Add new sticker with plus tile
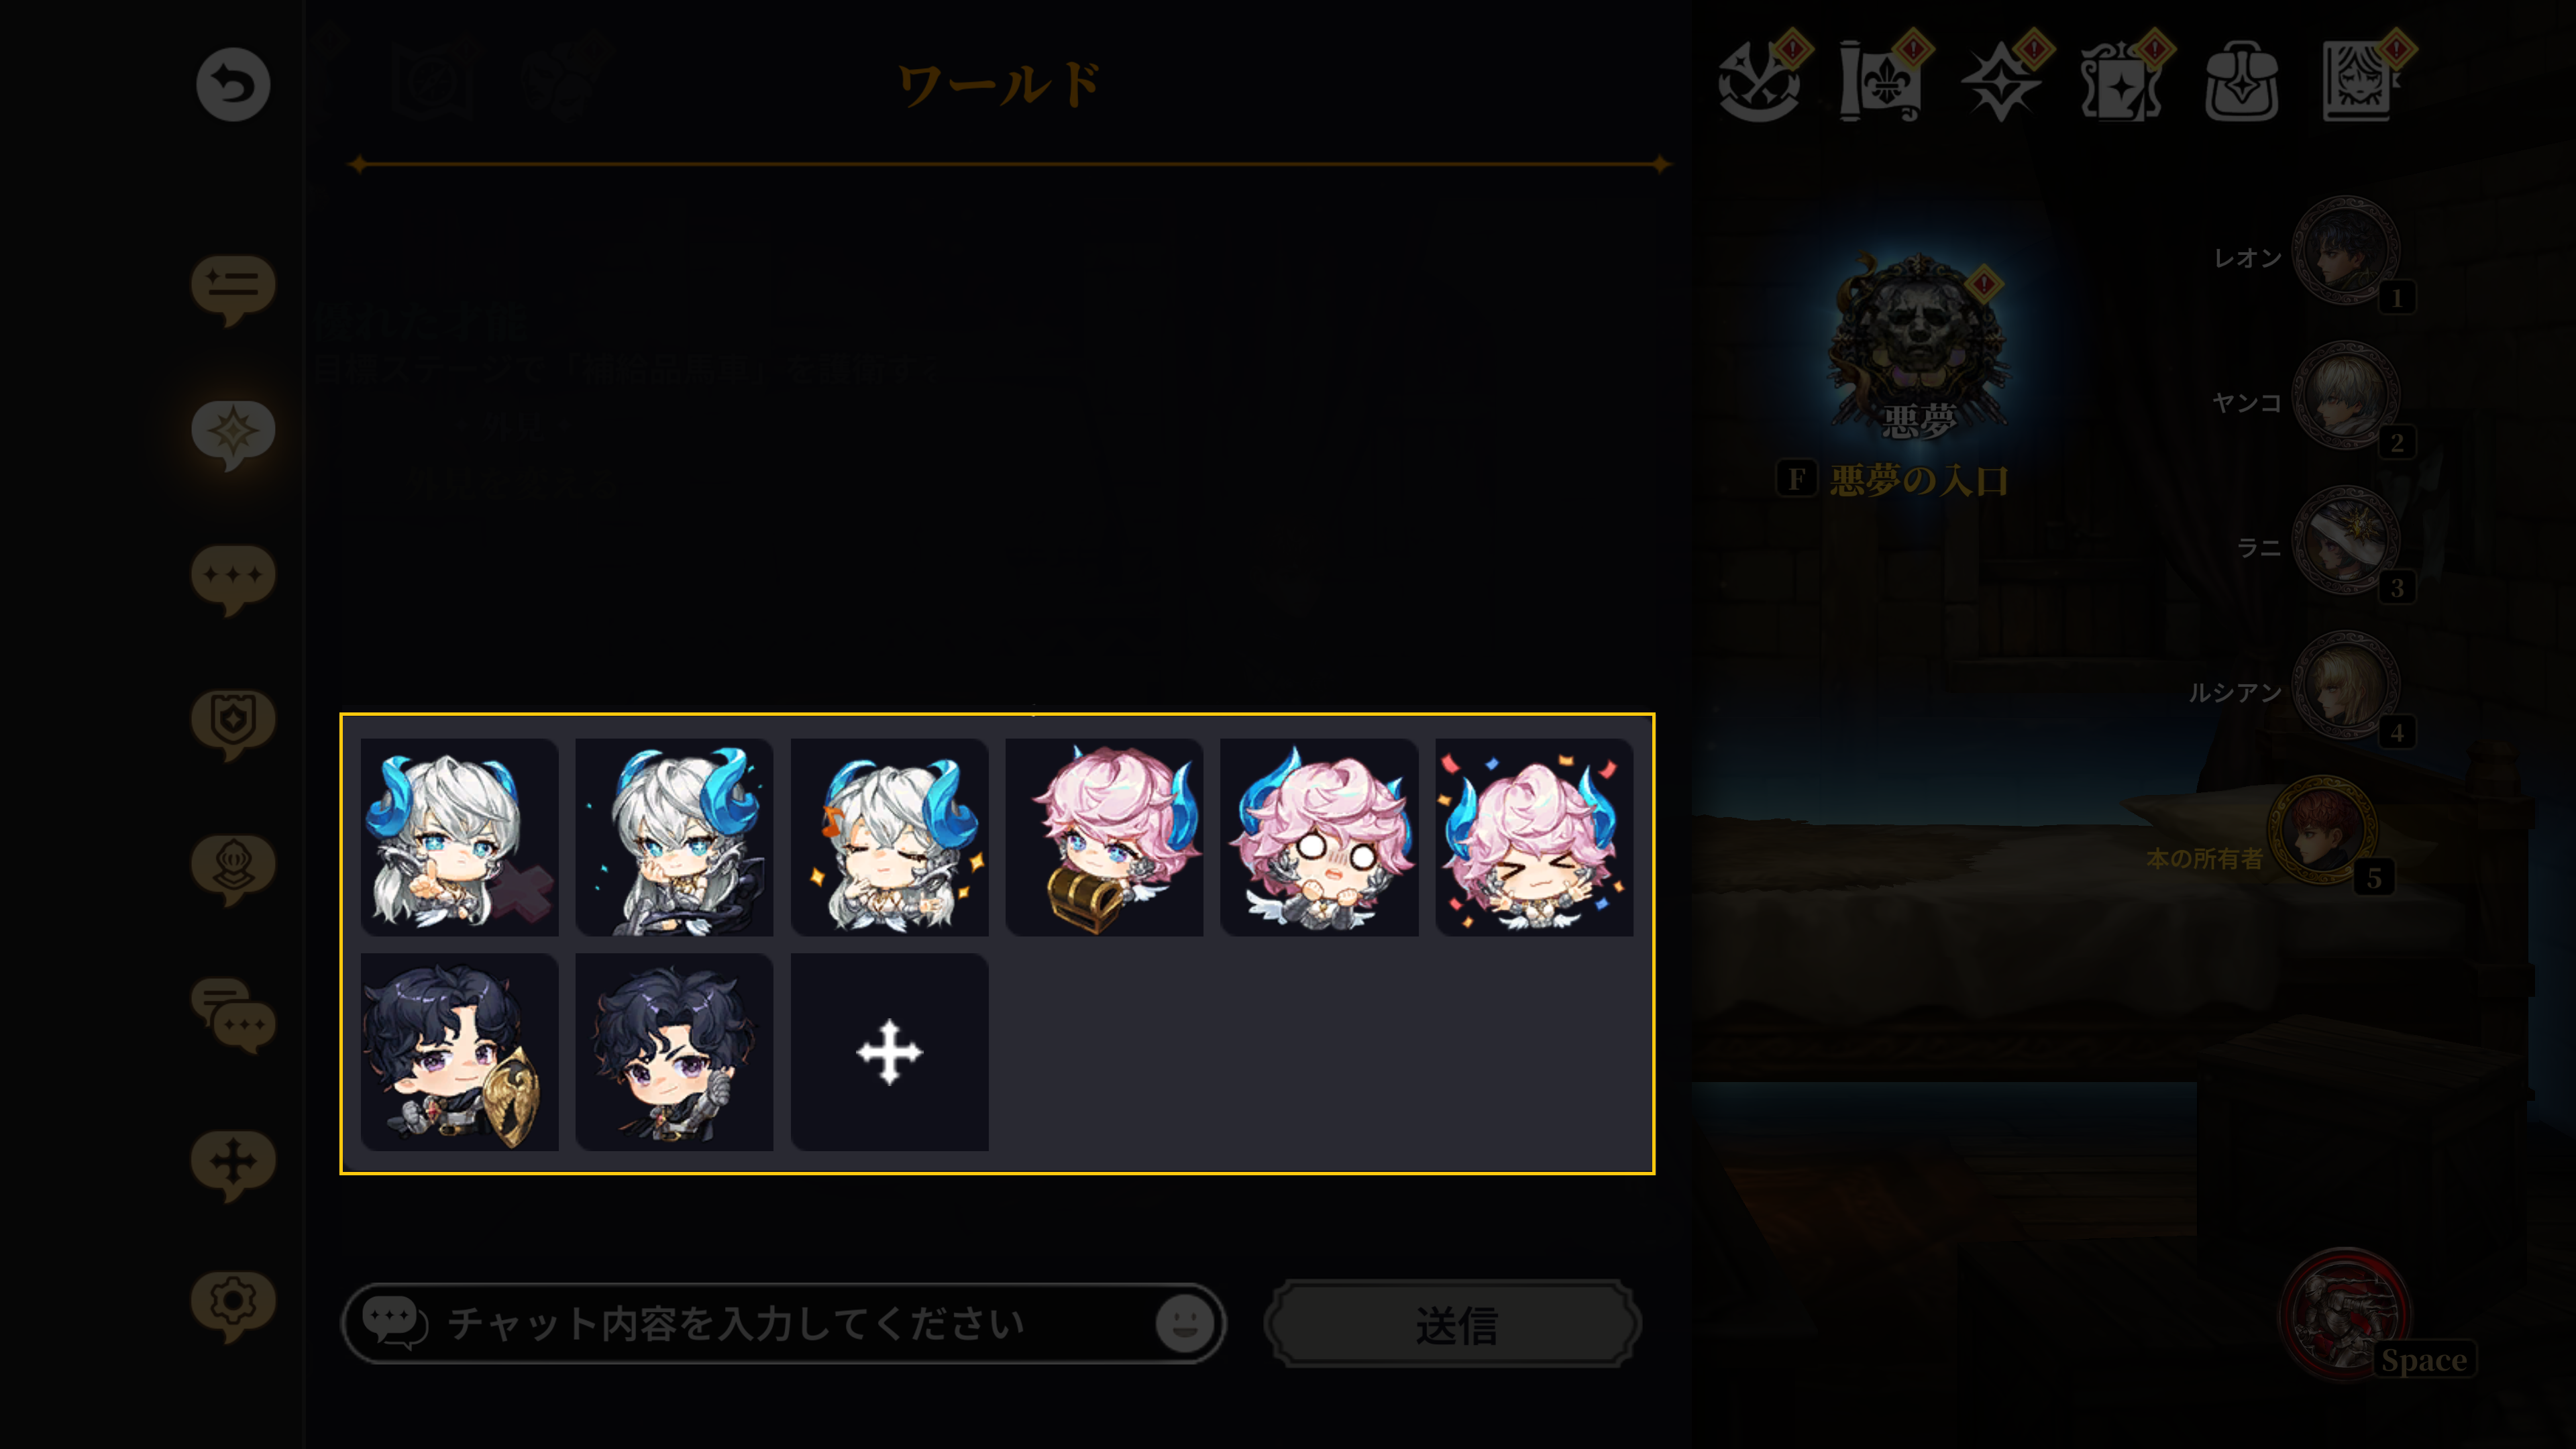 point(889,1052)
